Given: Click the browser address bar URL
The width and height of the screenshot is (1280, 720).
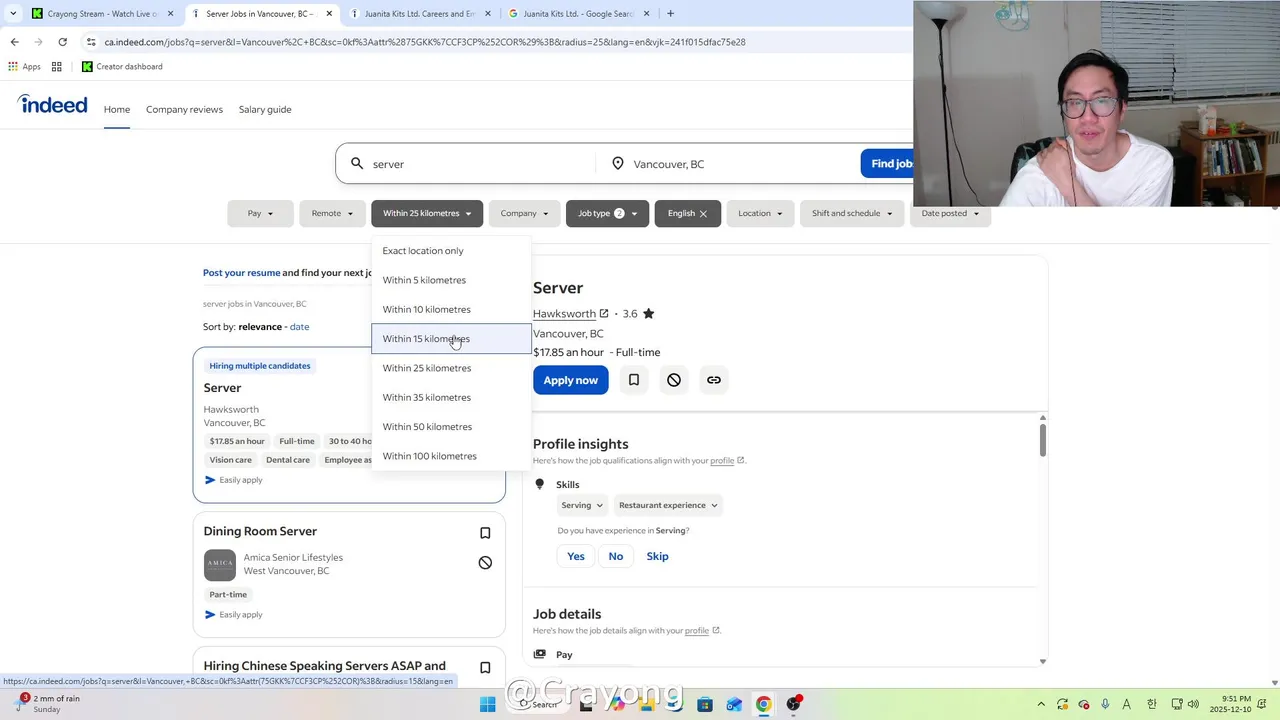Looking at the screenshot, I should [x=424, y=42].
